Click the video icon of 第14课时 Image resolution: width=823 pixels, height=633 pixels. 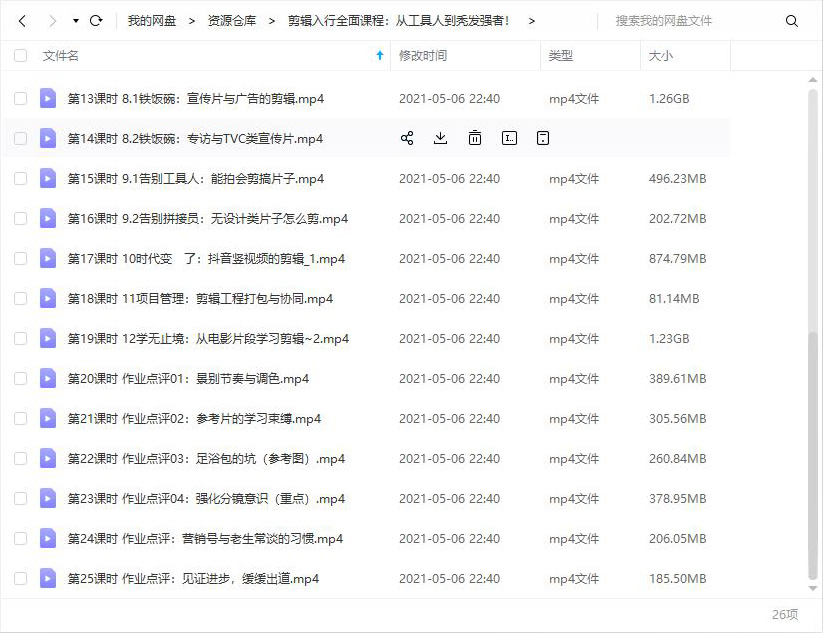[48, 138]
